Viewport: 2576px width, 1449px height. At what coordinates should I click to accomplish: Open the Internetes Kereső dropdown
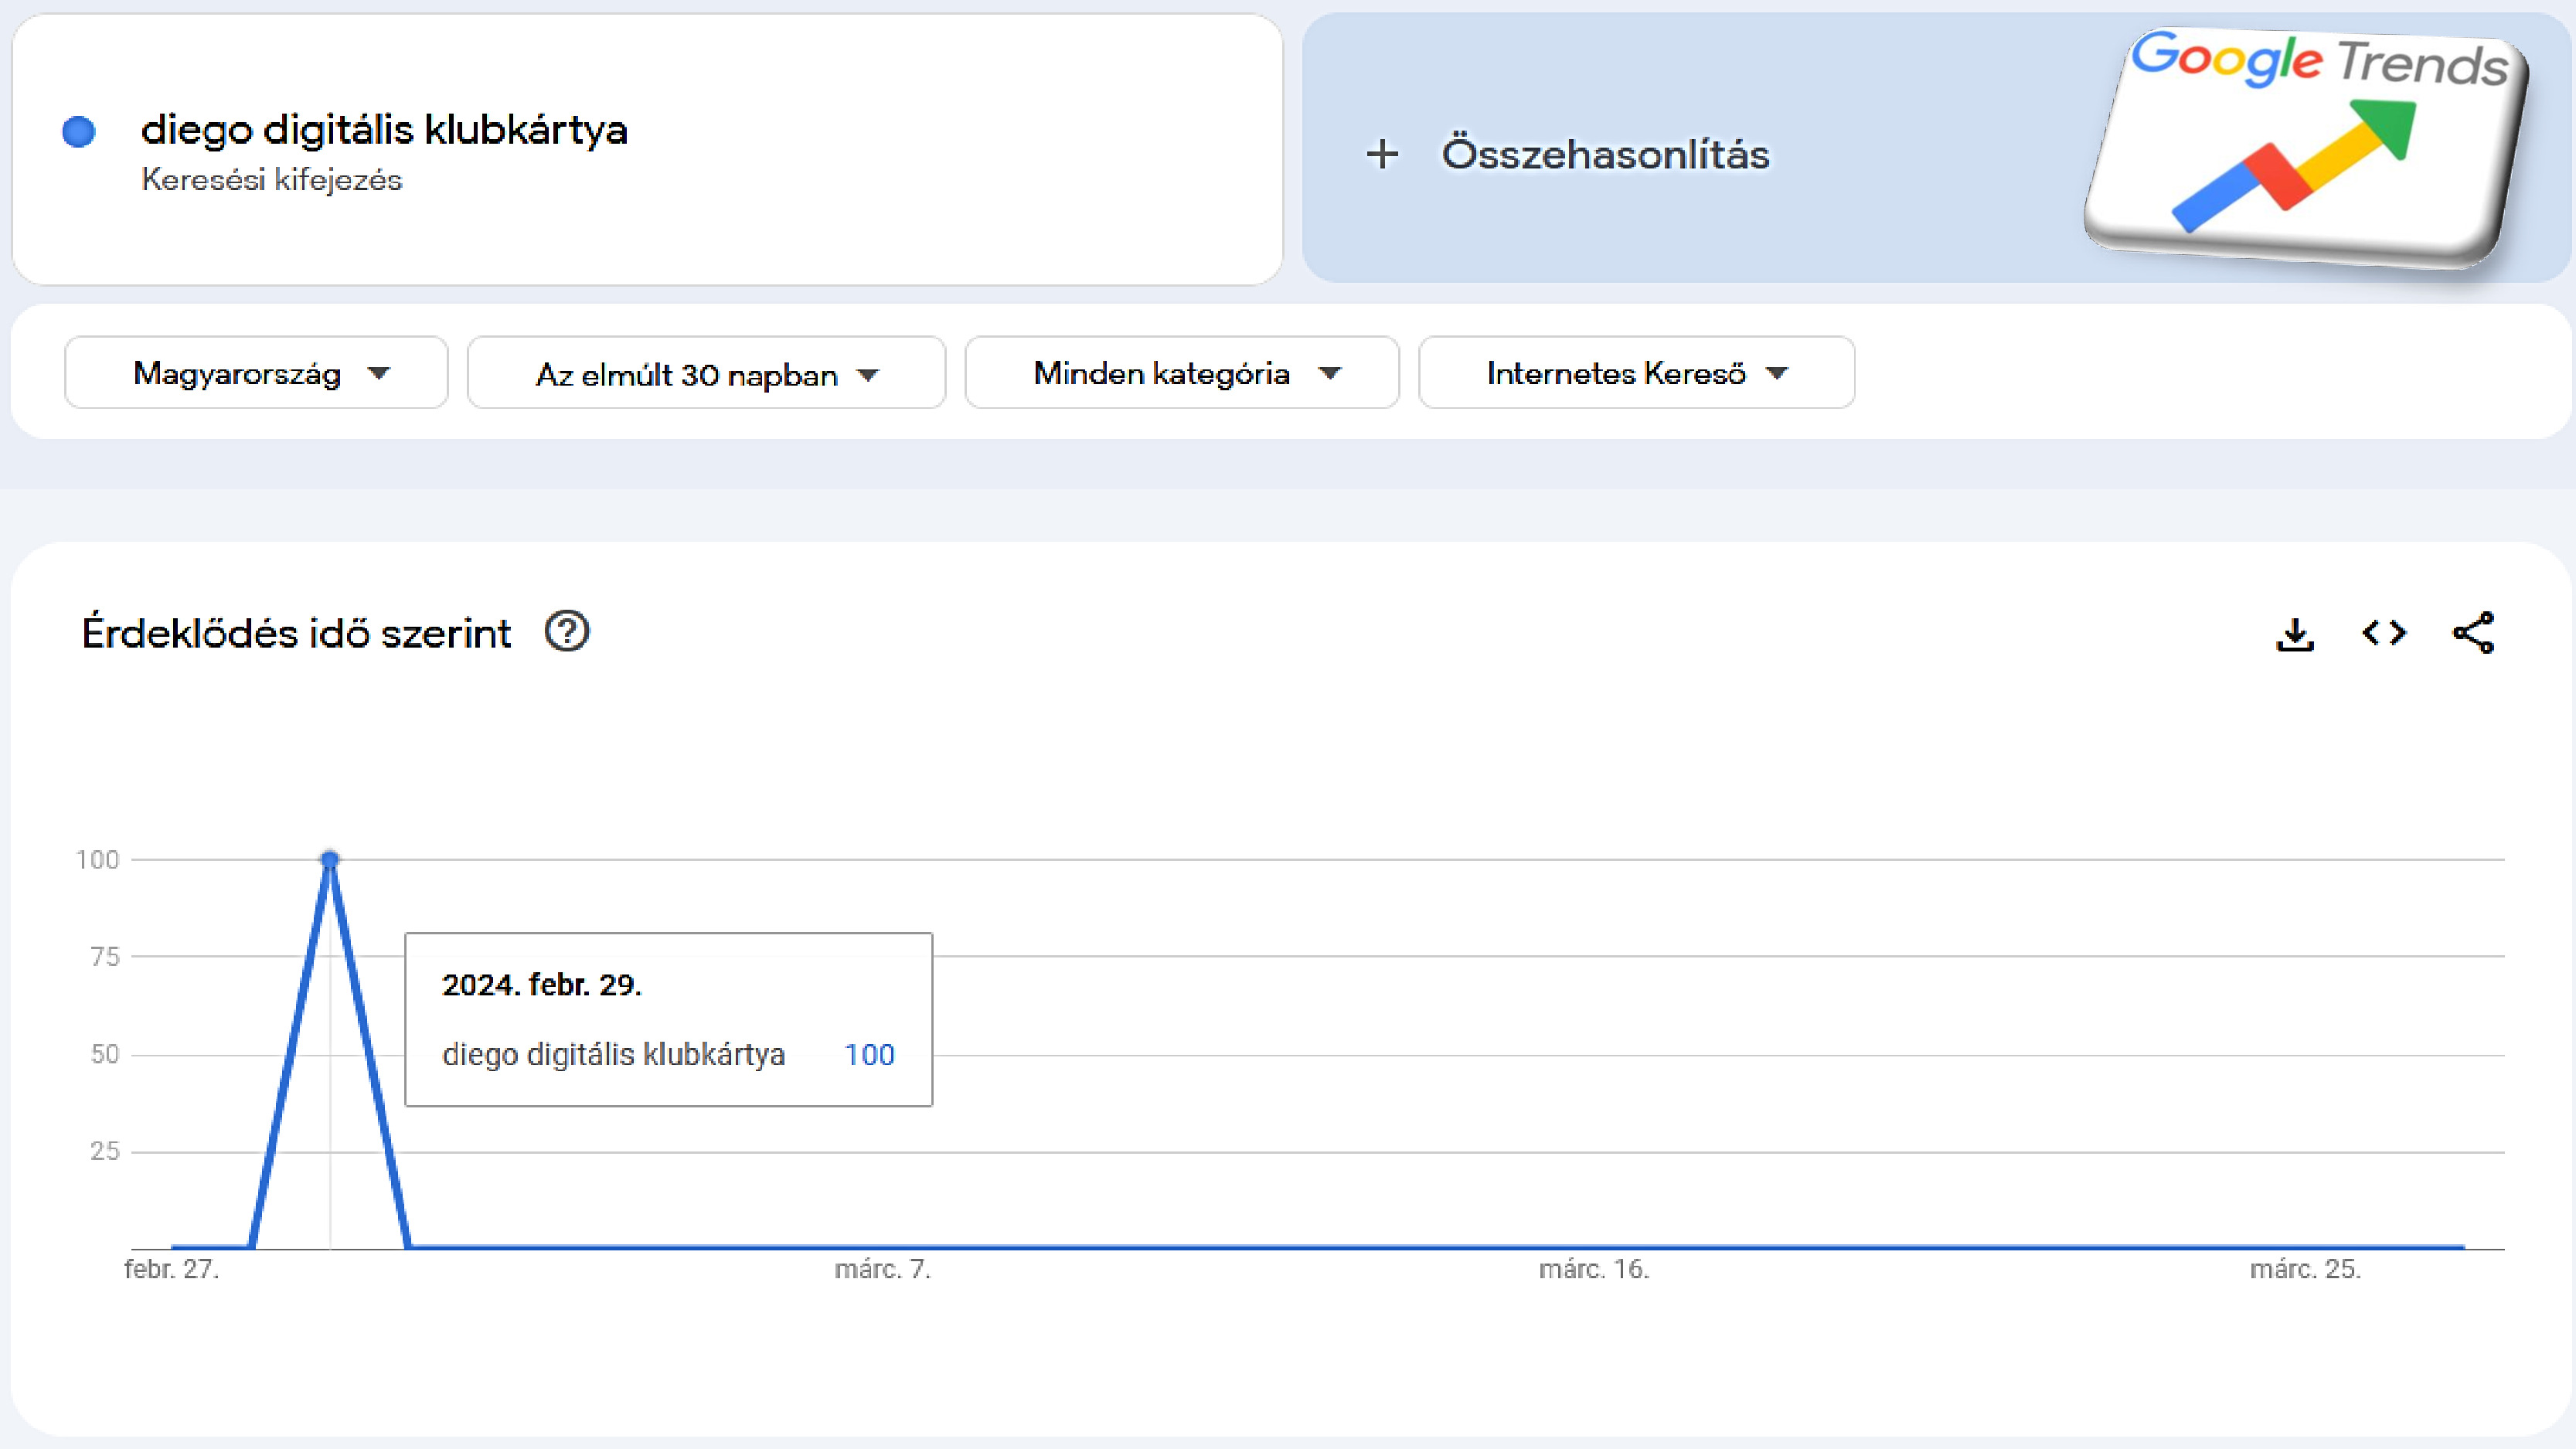point(1636,373)
